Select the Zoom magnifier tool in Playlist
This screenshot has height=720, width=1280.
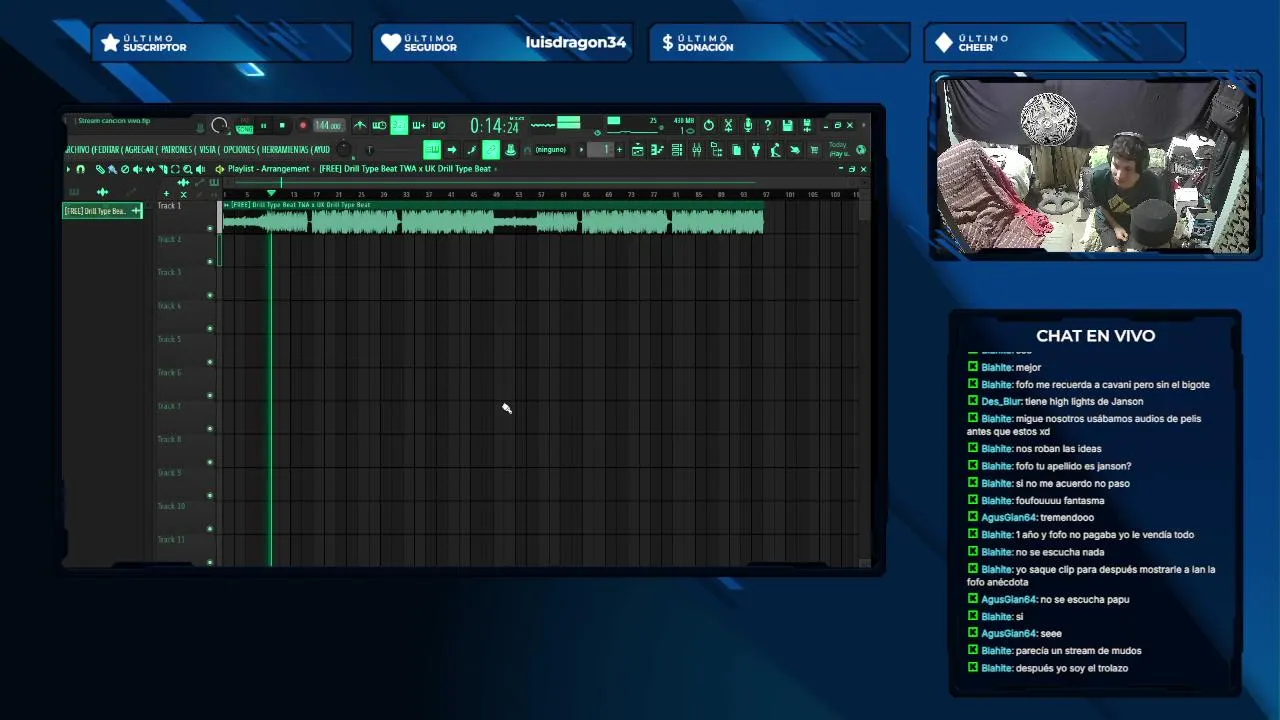[x=187, y=169]
